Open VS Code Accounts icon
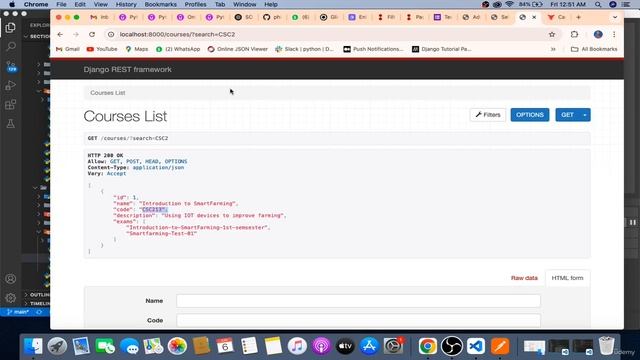The width and height of the screenshot is (640, 360). pos(11,279)
